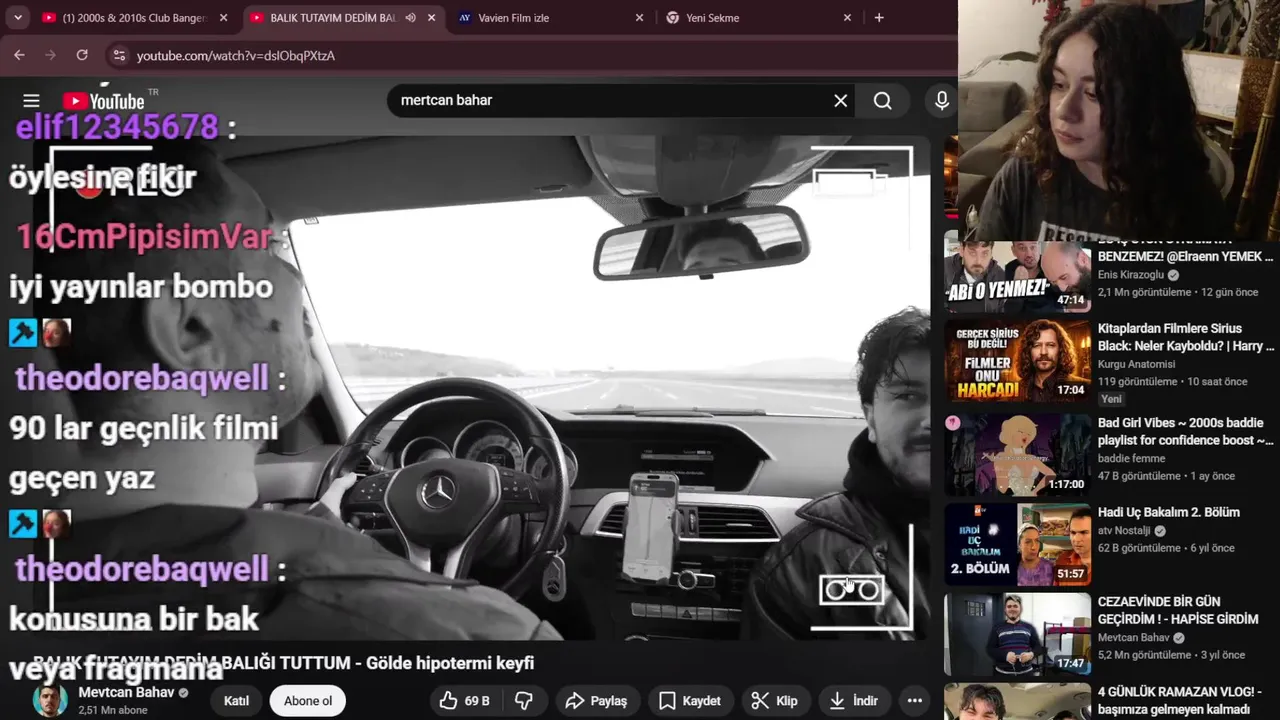Click the Katıl join button
The width and height of the screenshot is (1280, 720).
click(x=236, y=701)
